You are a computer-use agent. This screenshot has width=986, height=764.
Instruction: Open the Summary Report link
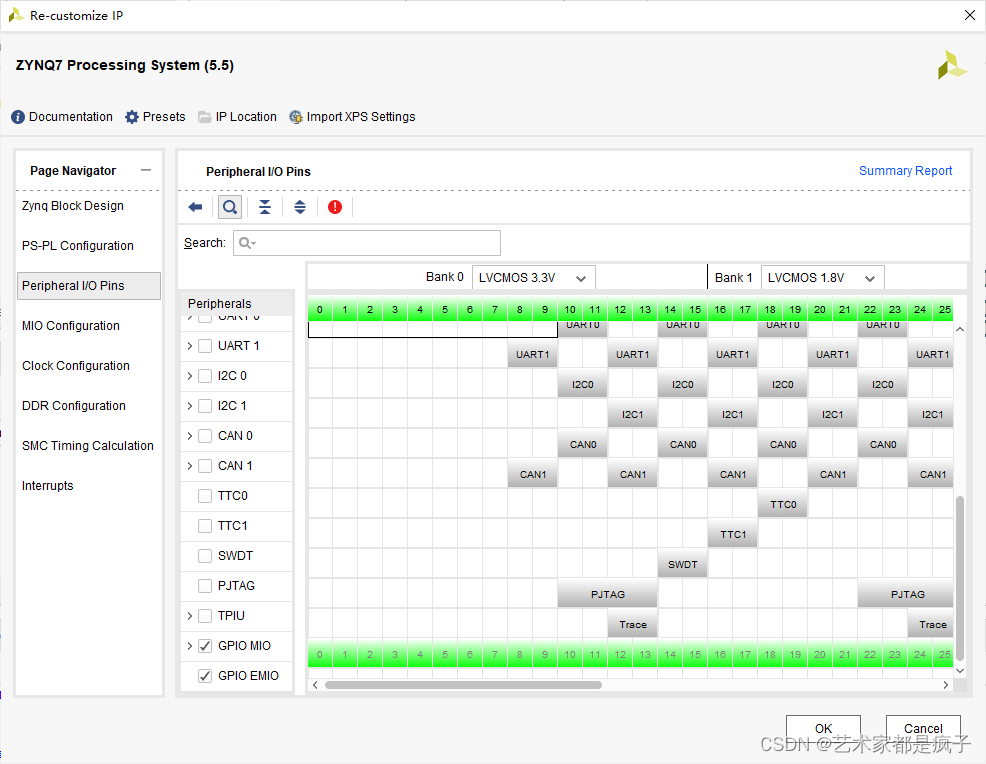click(x=906, y=171)
